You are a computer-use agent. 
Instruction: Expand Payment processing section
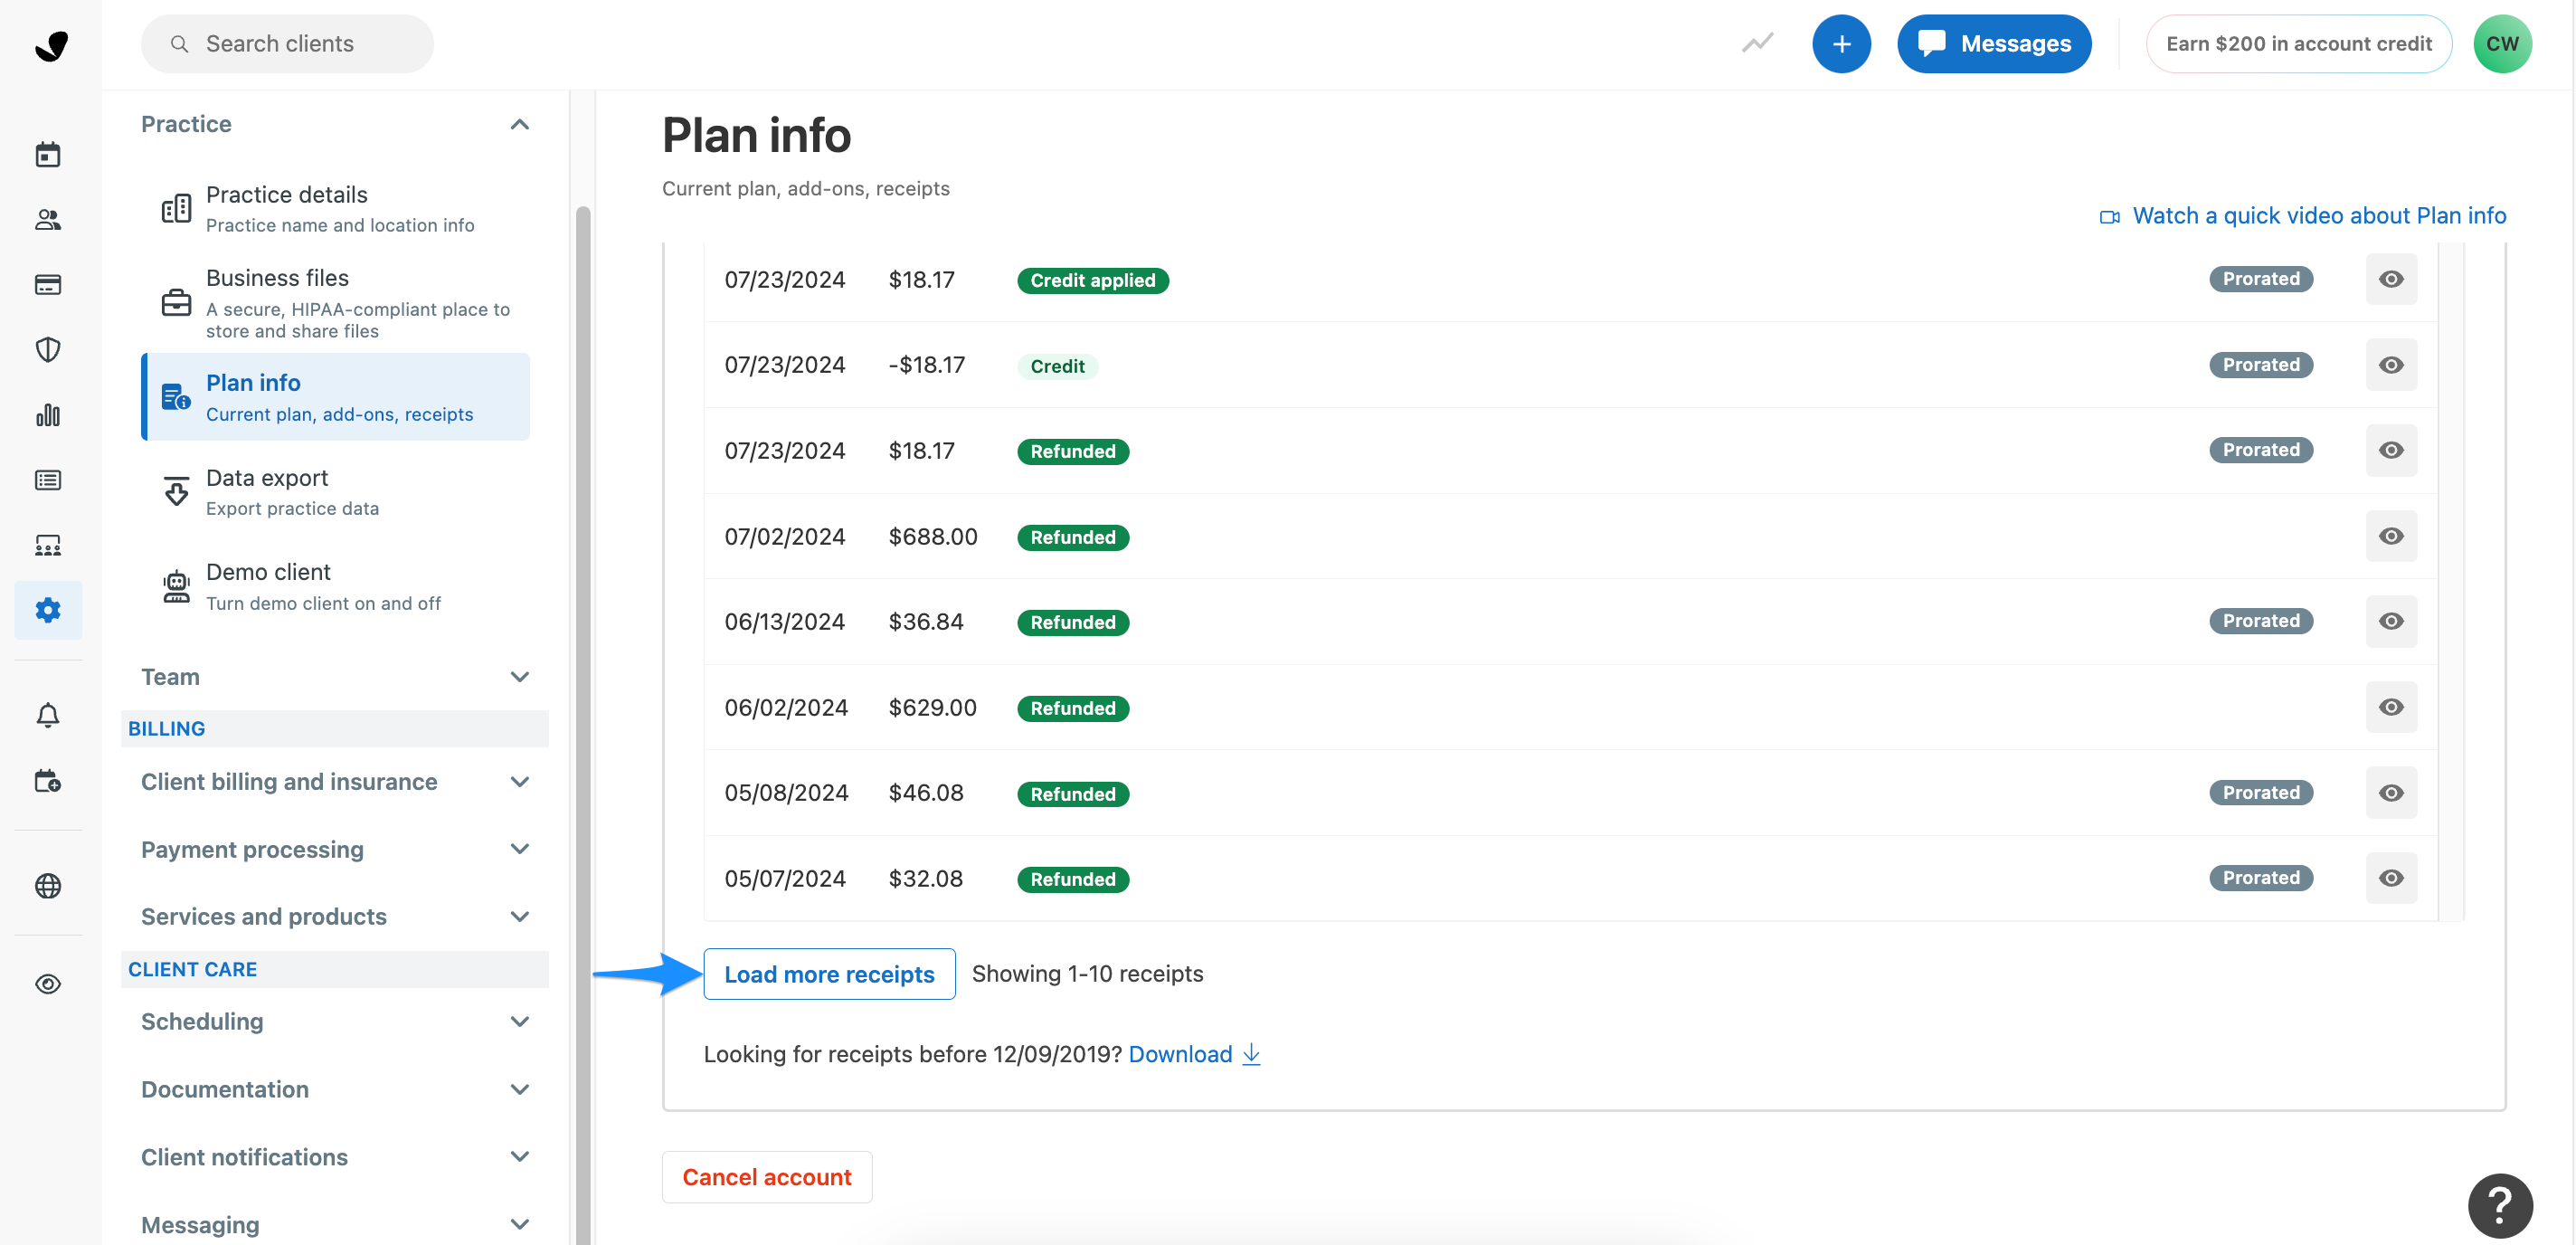[x=519, y=849]
